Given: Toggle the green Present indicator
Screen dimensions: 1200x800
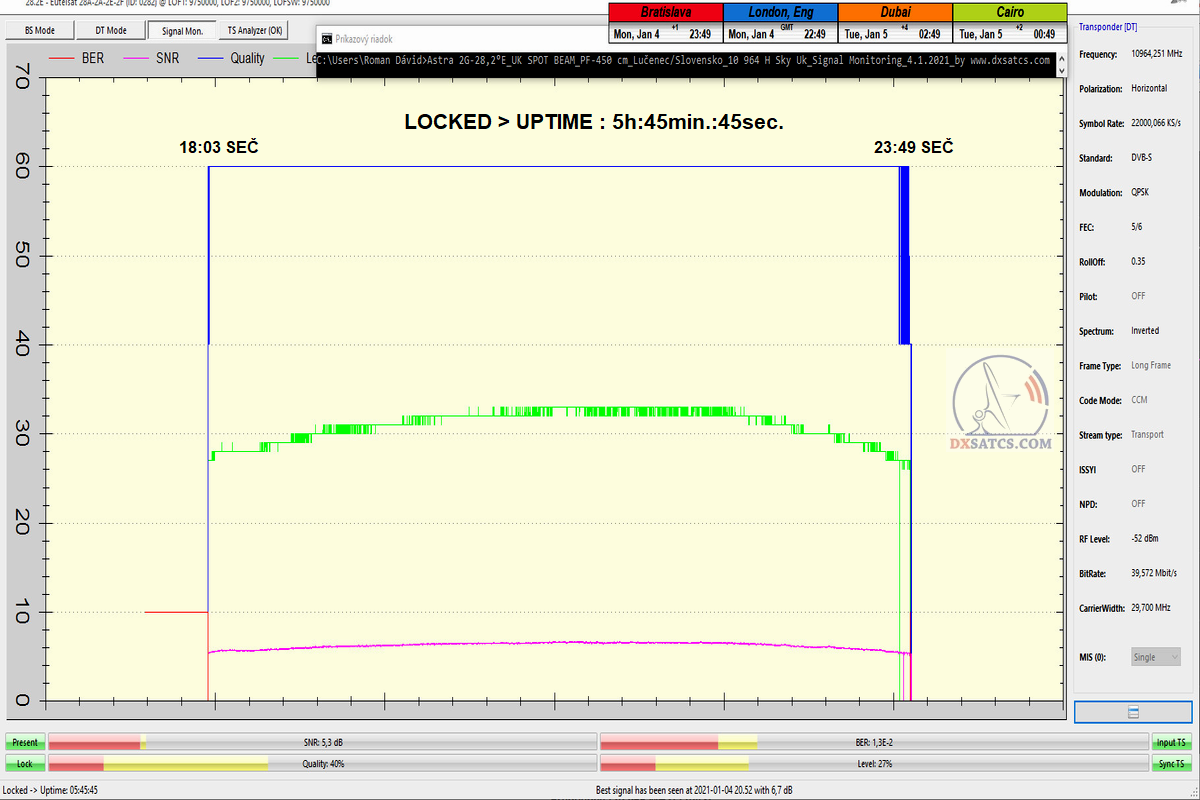Looking at the screenshot, I should tap(25, 742).
